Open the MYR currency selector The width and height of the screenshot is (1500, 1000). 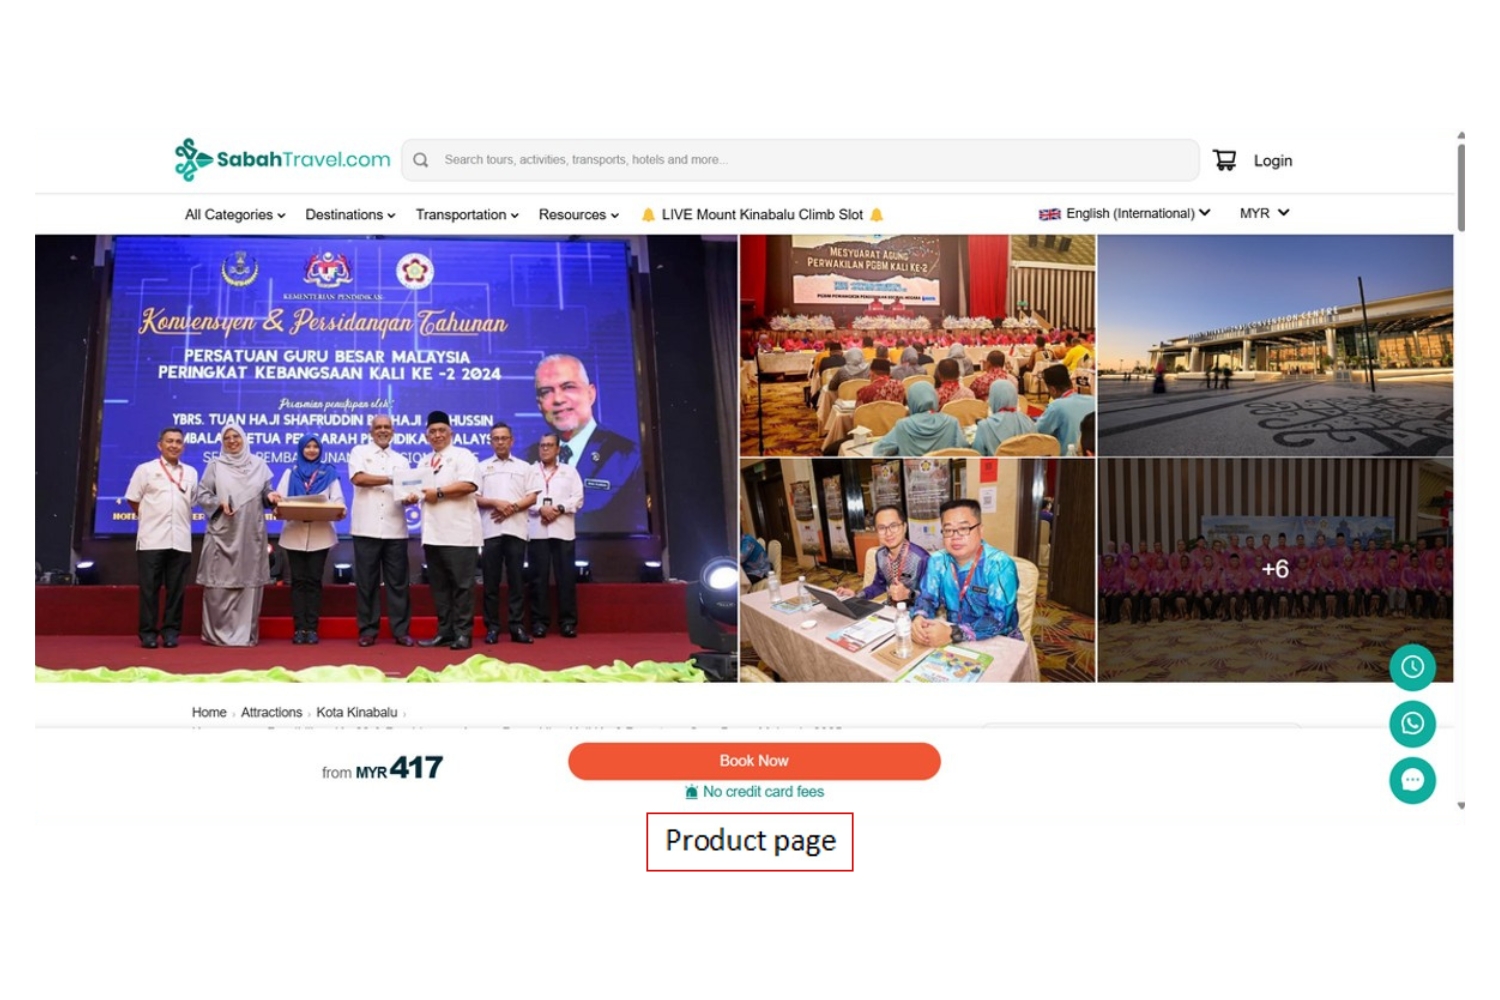(x=1265, y=213)
